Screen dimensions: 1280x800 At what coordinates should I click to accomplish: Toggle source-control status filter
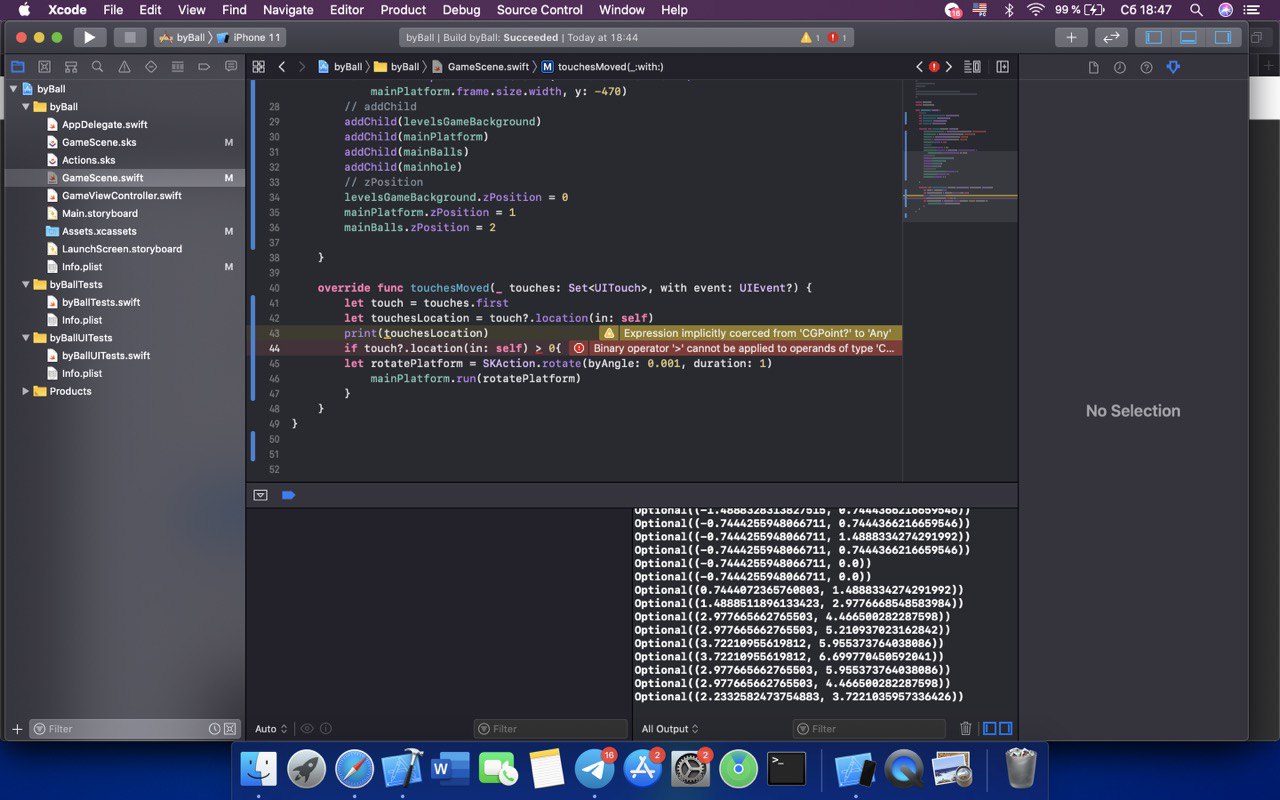click(x=230, y=729)
